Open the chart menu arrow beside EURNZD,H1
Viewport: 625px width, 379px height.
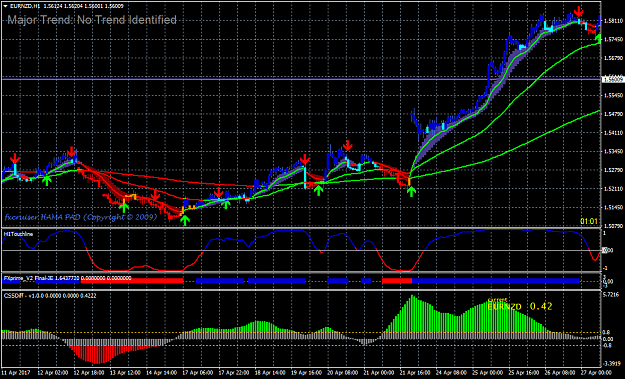click(6, 6)
